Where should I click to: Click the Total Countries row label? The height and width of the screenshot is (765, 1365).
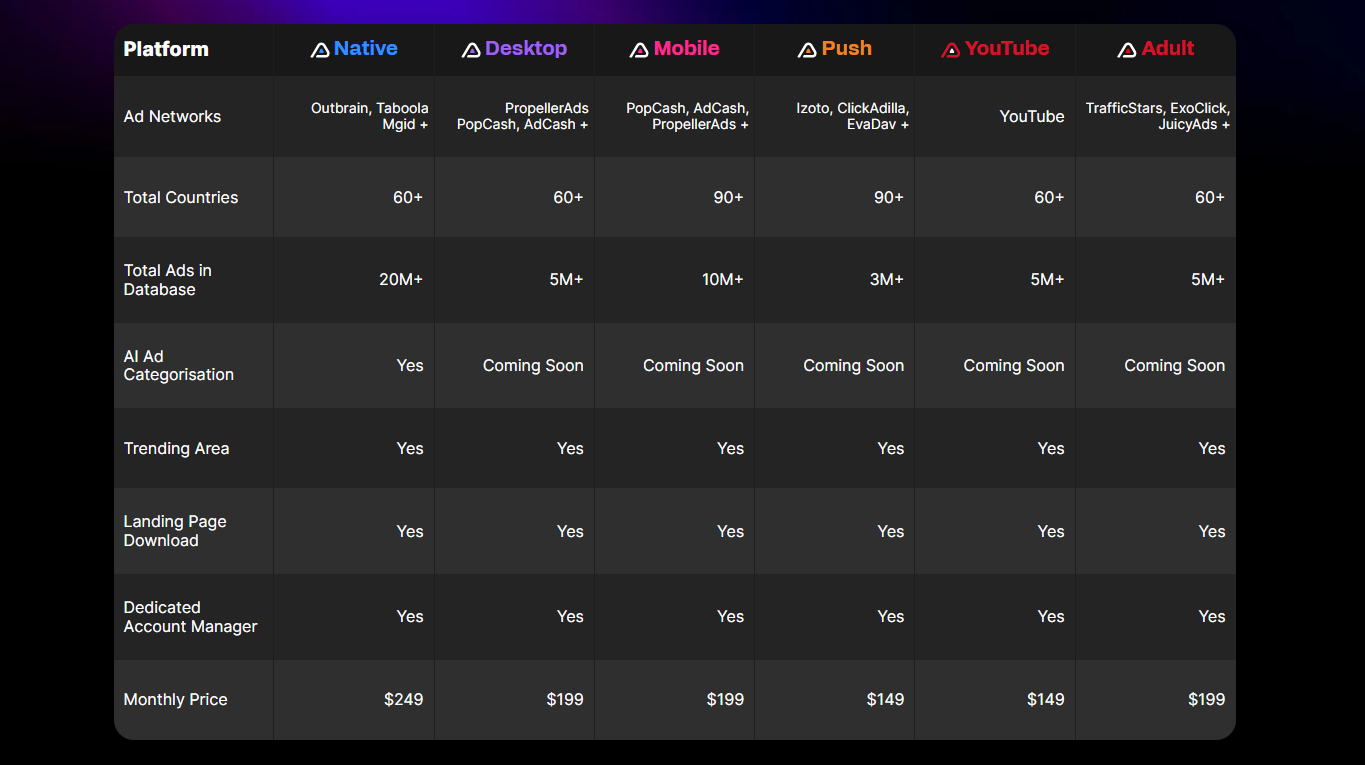coord(181,197)
